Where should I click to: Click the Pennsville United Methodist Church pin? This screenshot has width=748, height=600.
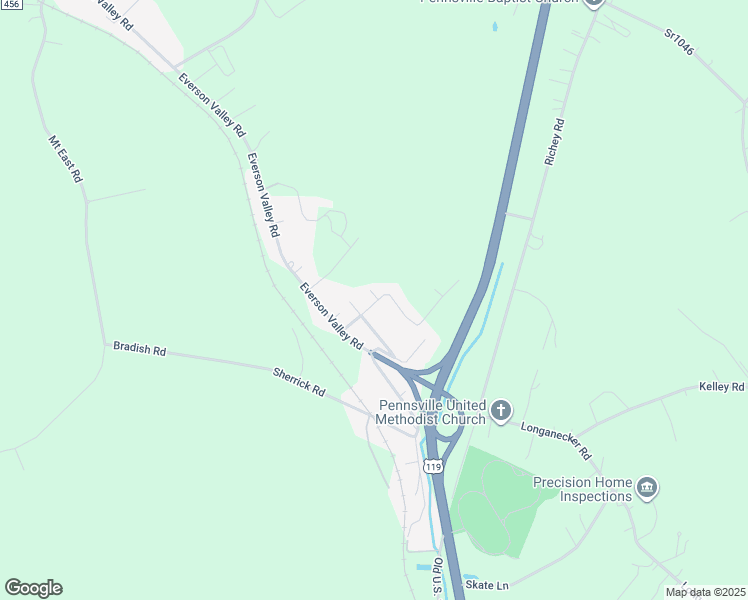500,411
